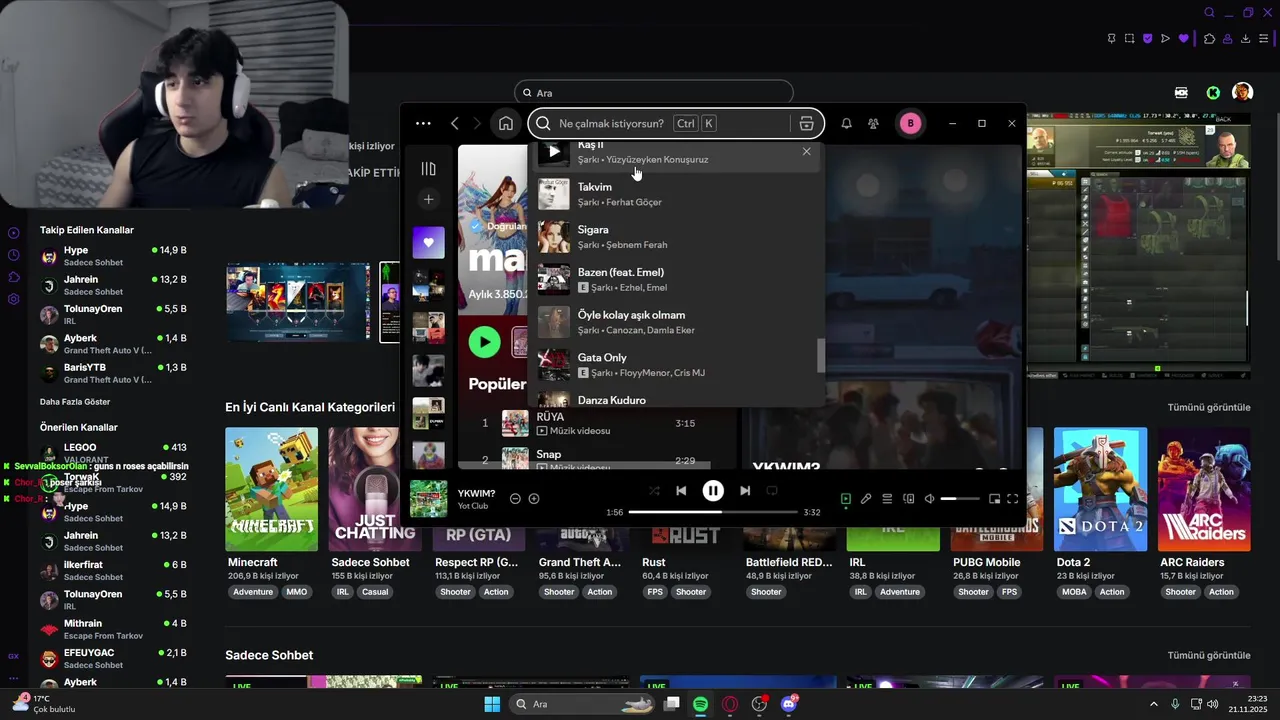
Task: View all Sadece Sohbet channels link
Action: point(1209,656)
